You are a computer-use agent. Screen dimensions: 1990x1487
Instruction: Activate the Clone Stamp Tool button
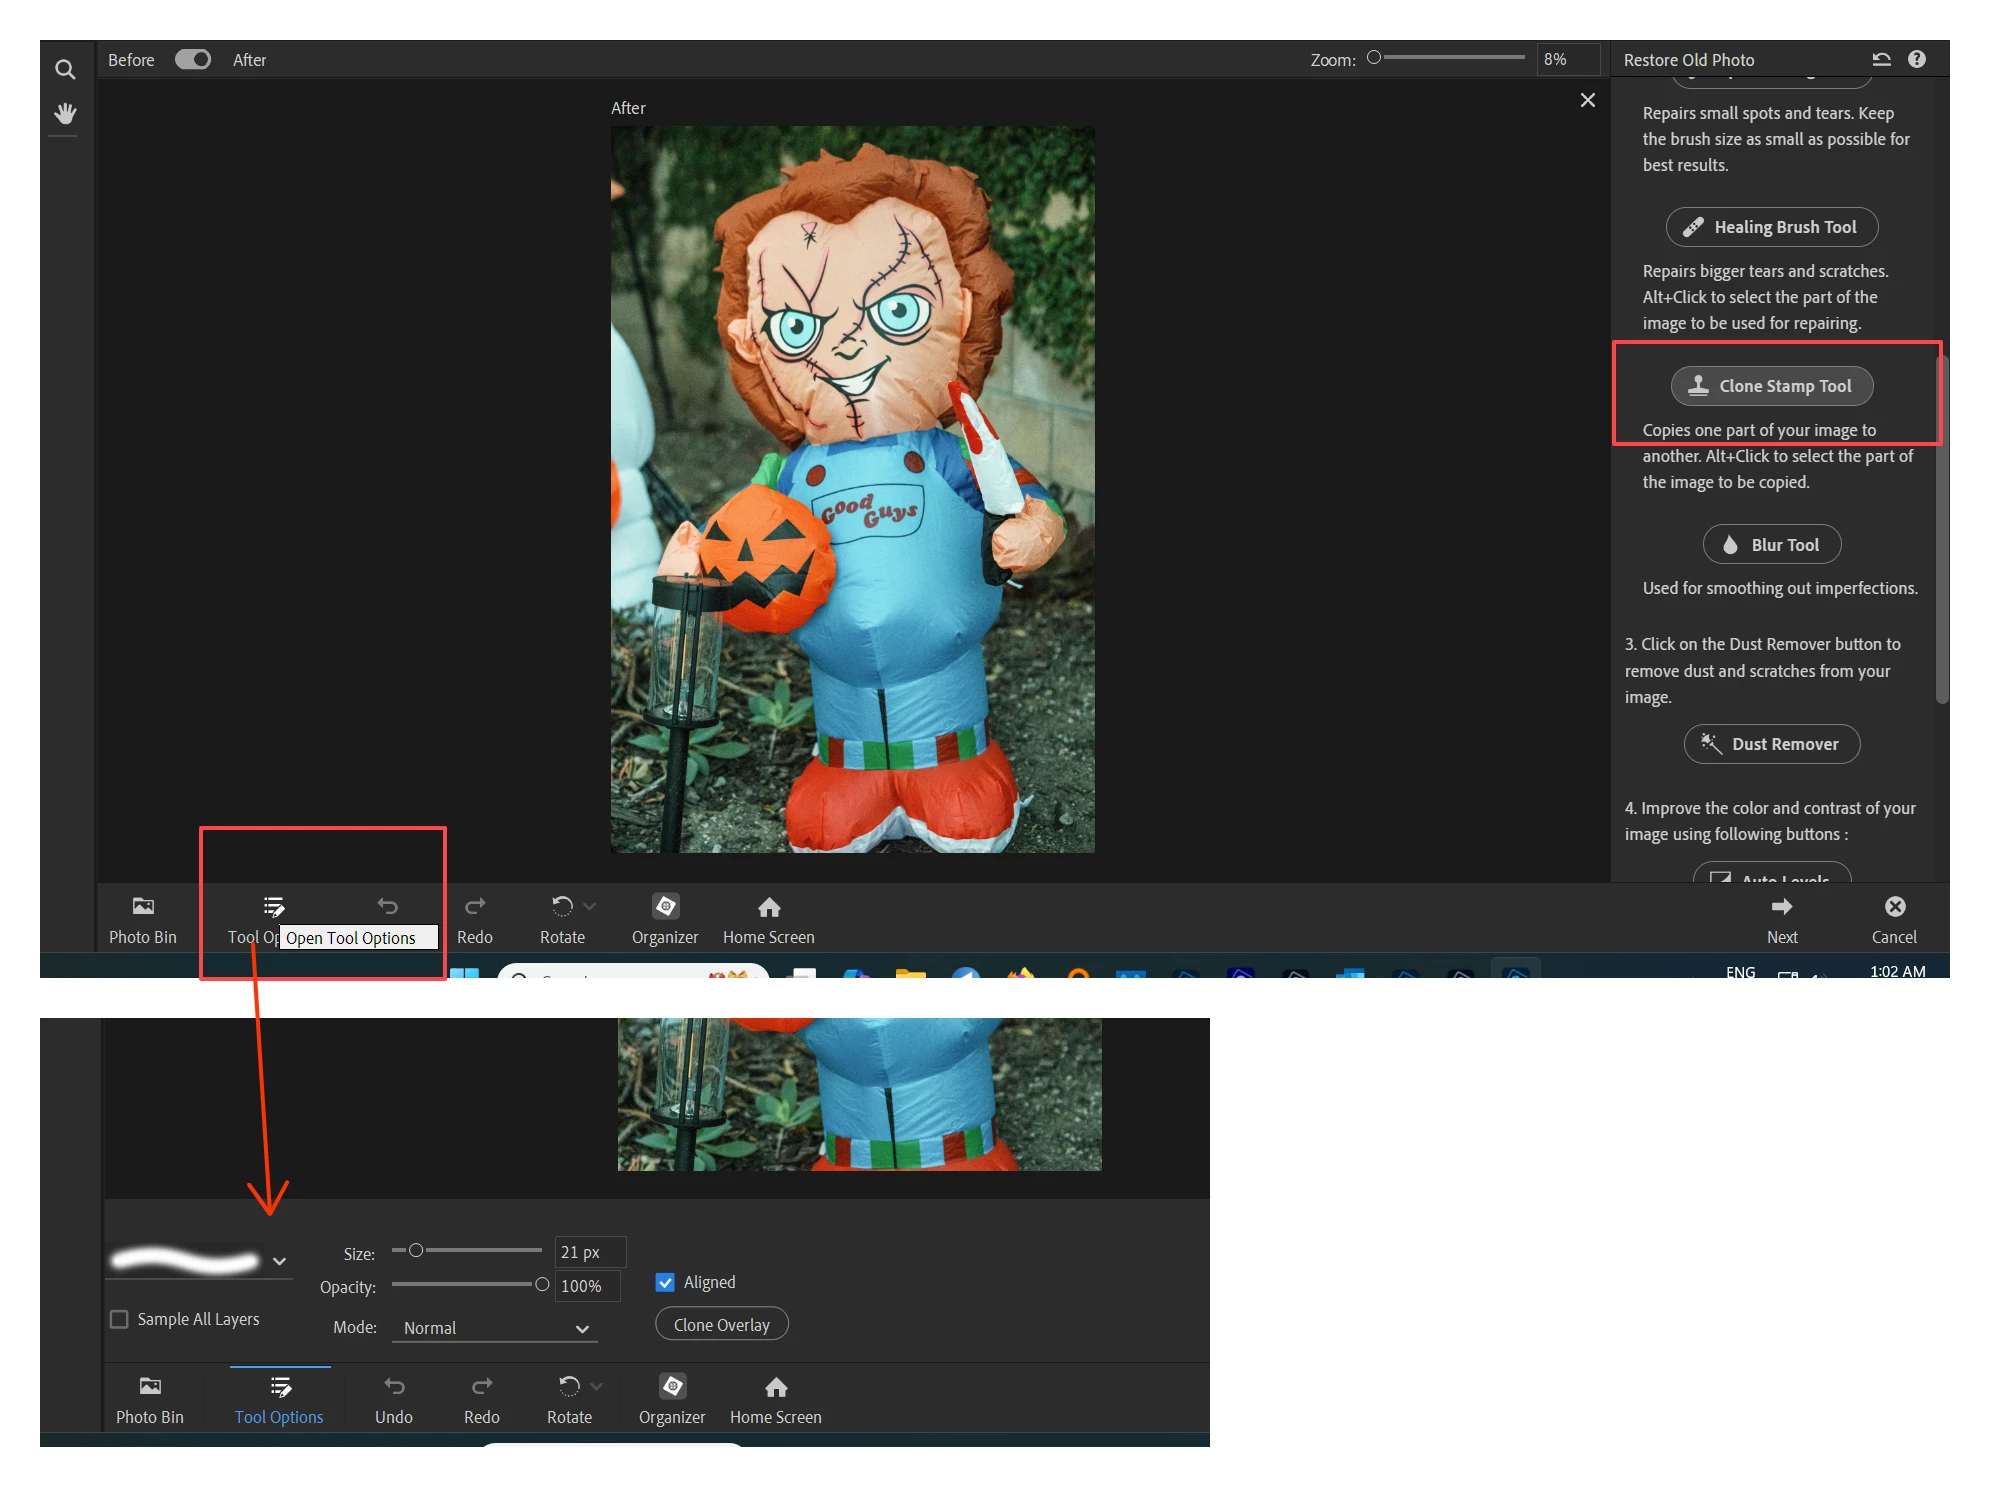coord(1772,386)
